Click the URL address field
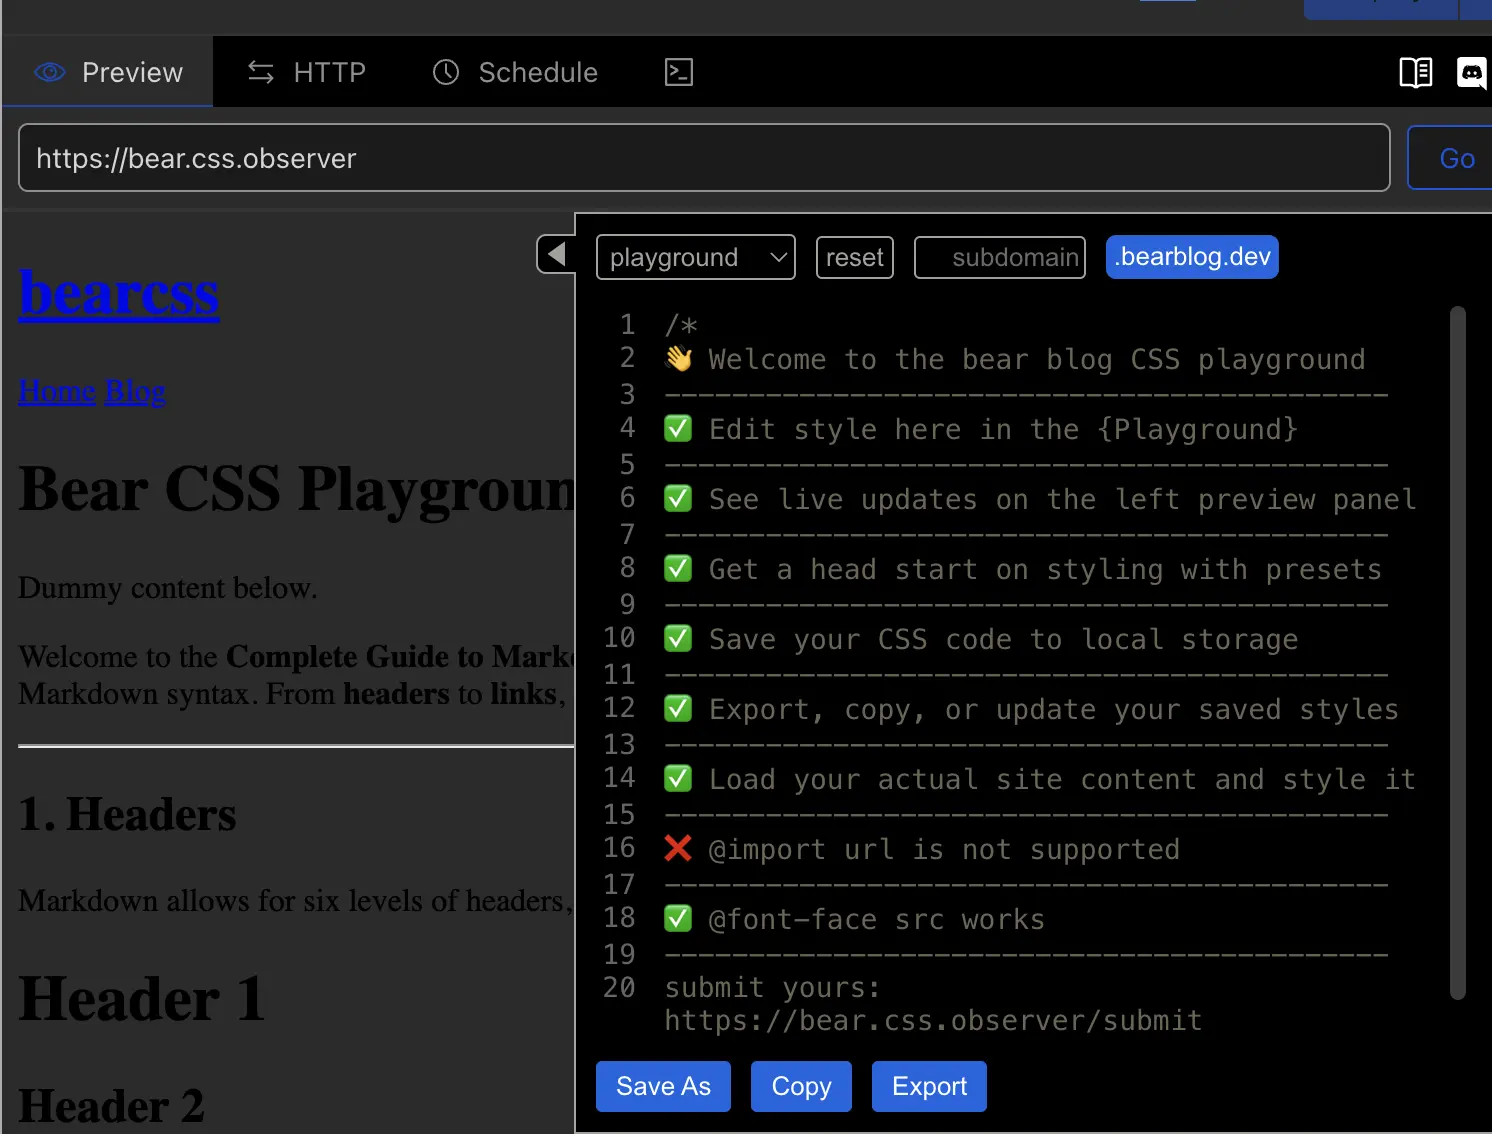The width and height of the screenshot is (1492, 1134). click(x=704, y=158)
